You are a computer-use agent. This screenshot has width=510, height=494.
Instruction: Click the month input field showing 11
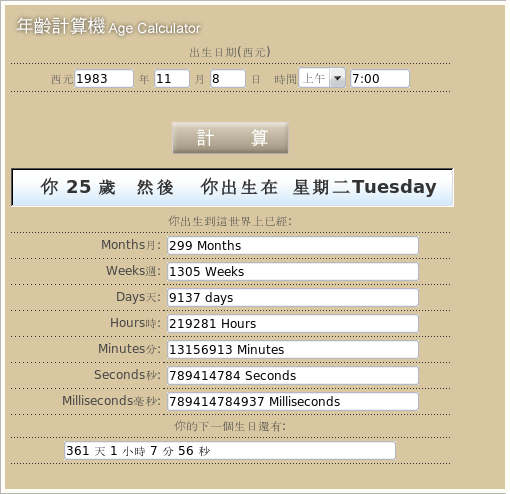pyautogui.click(x=172, y=79)
